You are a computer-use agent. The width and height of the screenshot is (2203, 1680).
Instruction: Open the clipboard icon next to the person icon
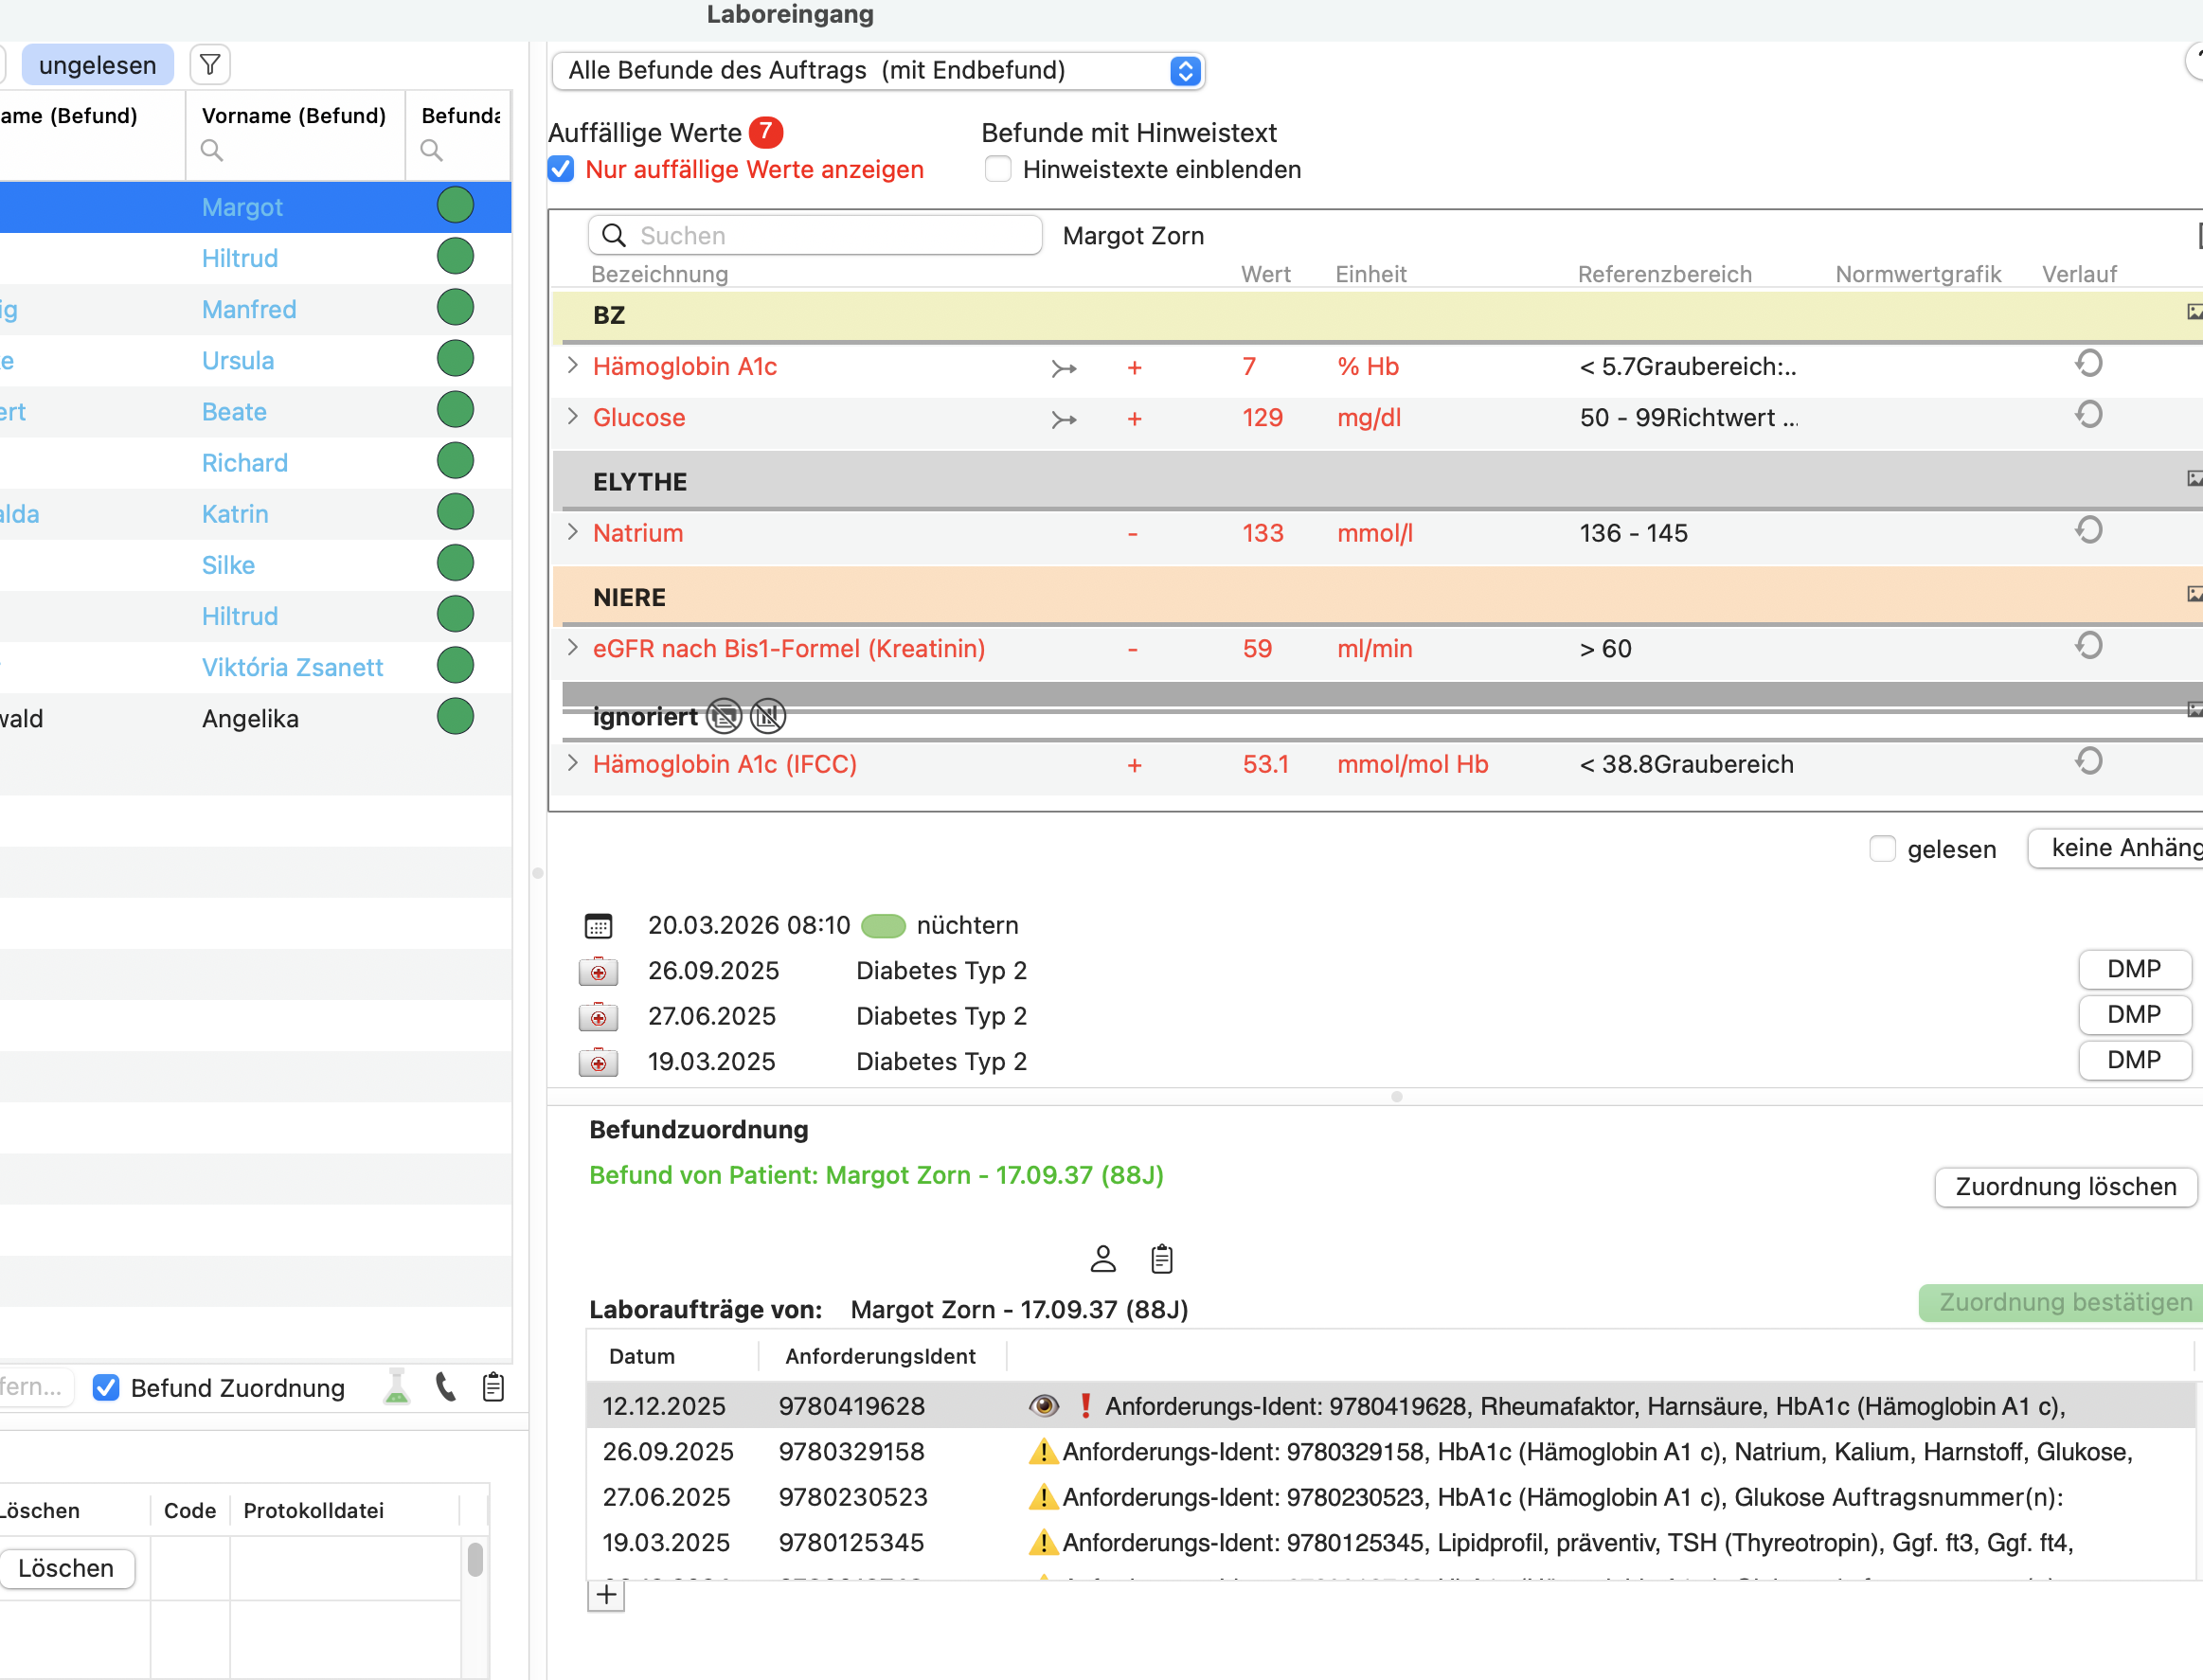click(1161, 1259)
